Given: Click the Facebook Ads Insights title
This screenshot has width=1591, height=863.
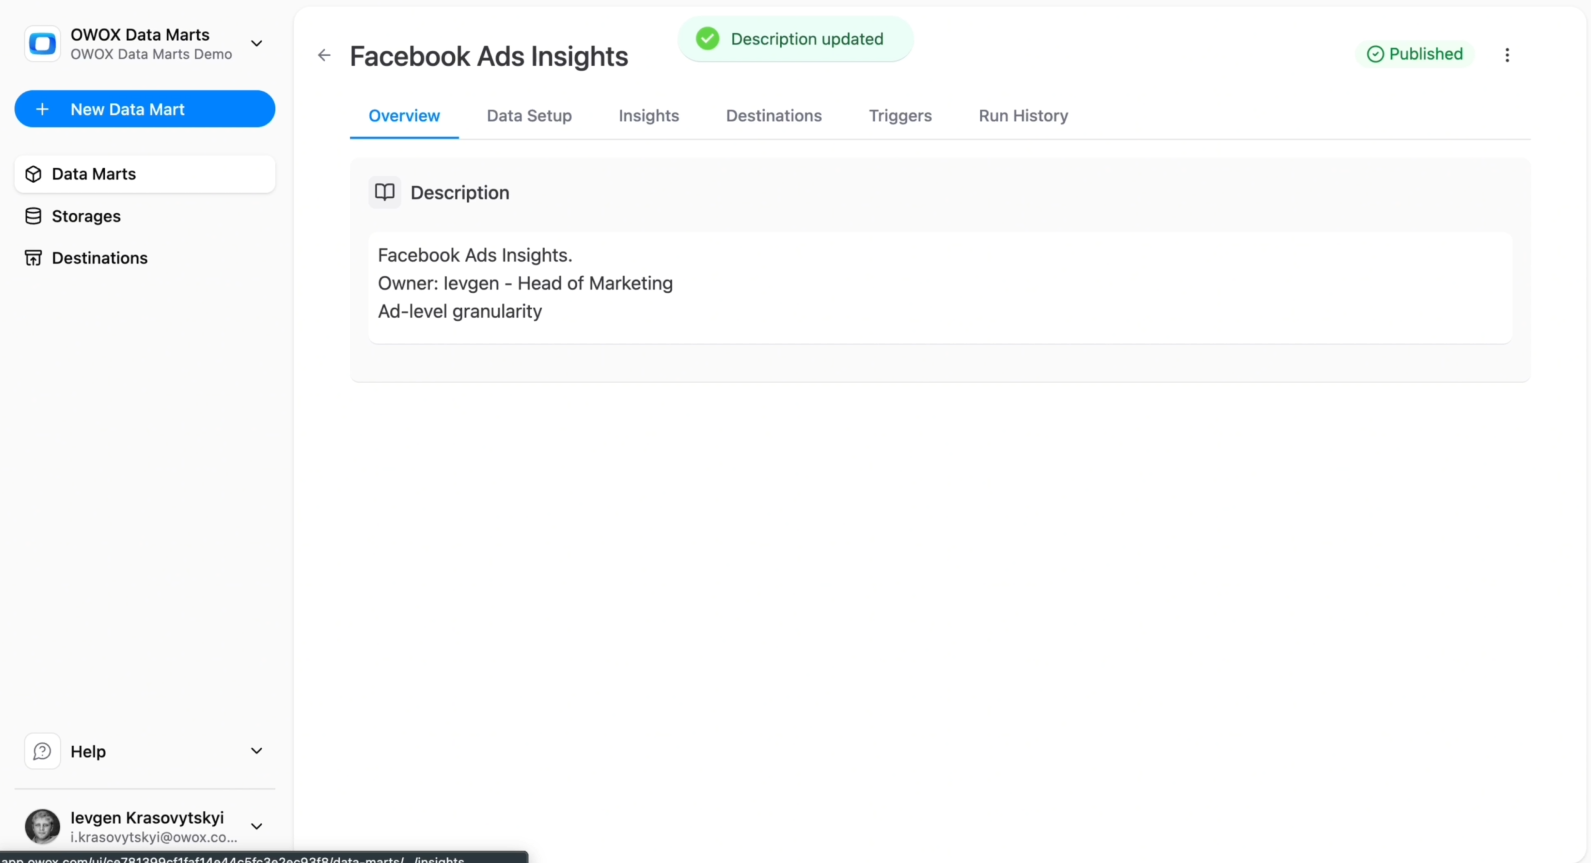Looking at the screenshot, I should [489, 56].
